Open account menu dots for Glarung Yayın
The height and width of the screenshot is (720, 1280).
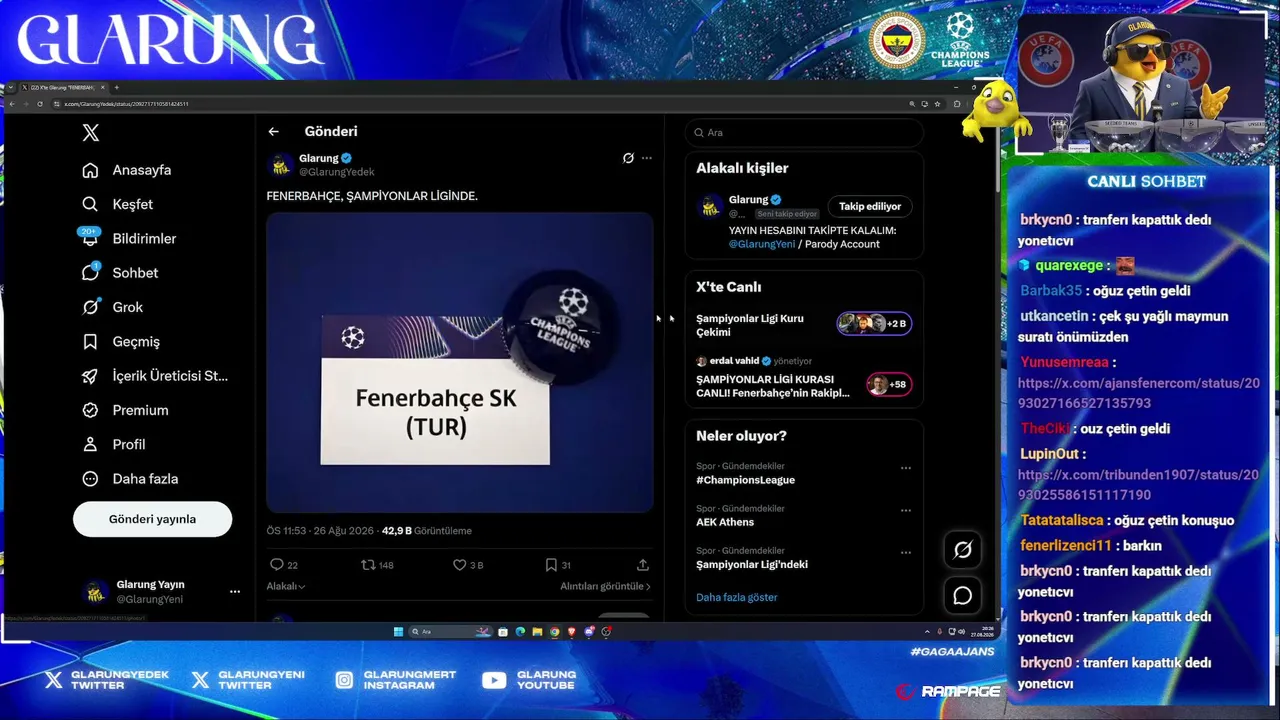[x=235, y=592]
